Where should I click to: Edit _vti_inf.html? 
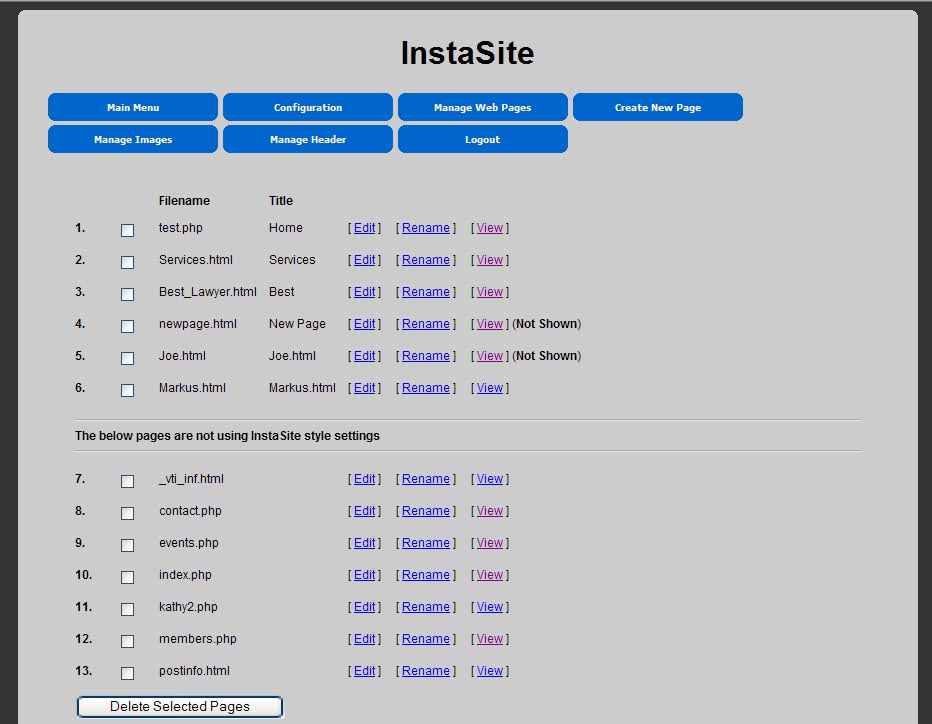[364, 479]
